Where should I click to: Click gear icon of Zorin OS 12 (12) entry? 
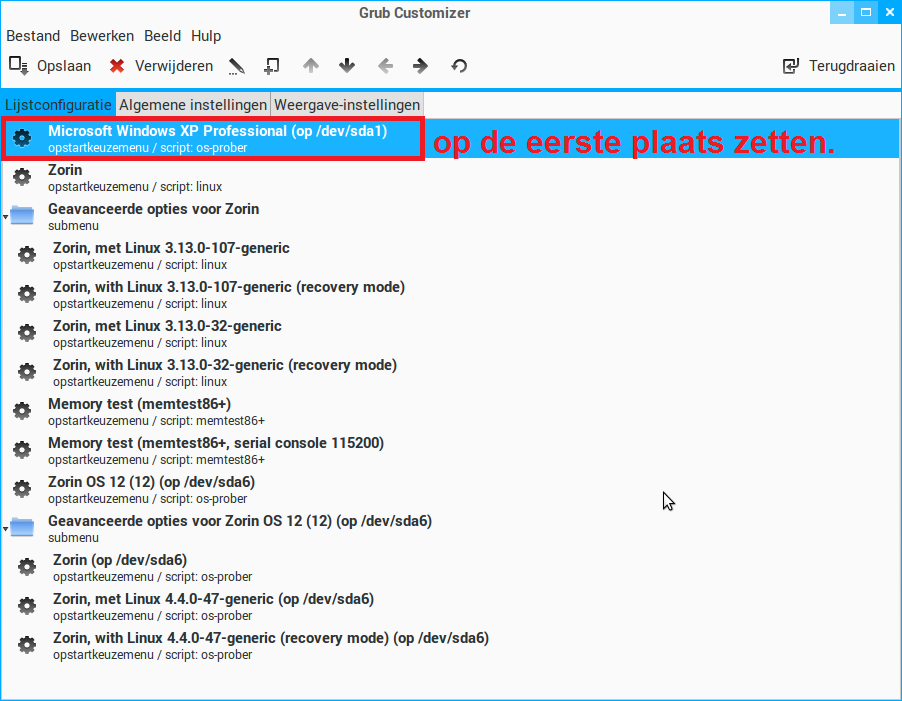[22, 489]
